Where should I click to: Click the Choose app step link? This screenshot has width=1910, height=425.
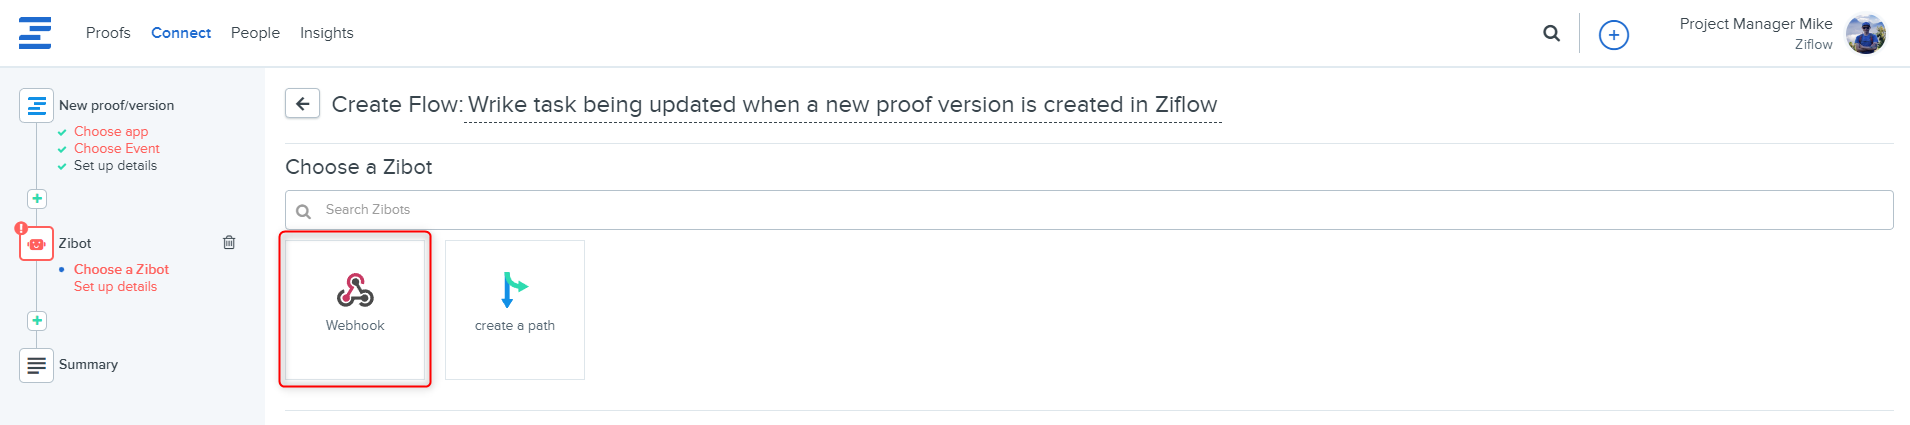coord(111,132)
